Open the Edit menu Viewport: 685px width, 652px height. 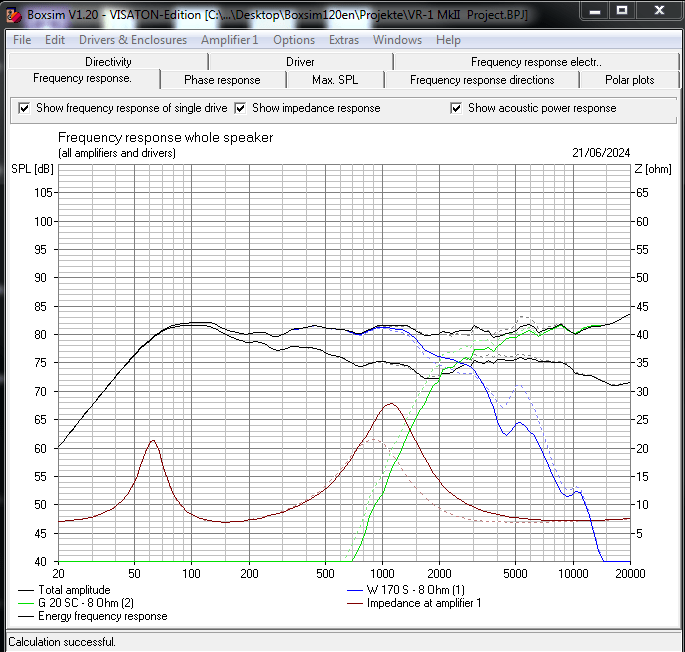tap(55, 40)
